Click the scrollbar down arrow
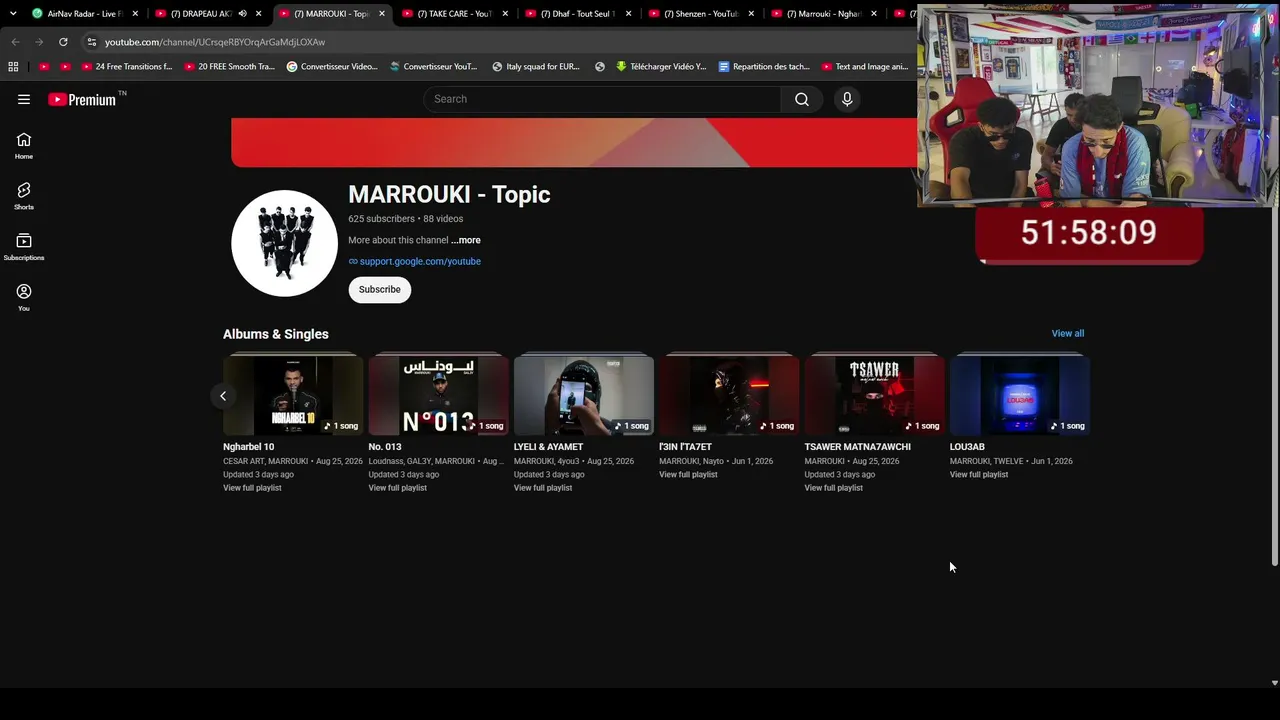1280x720 pixels. [1274, 683]
